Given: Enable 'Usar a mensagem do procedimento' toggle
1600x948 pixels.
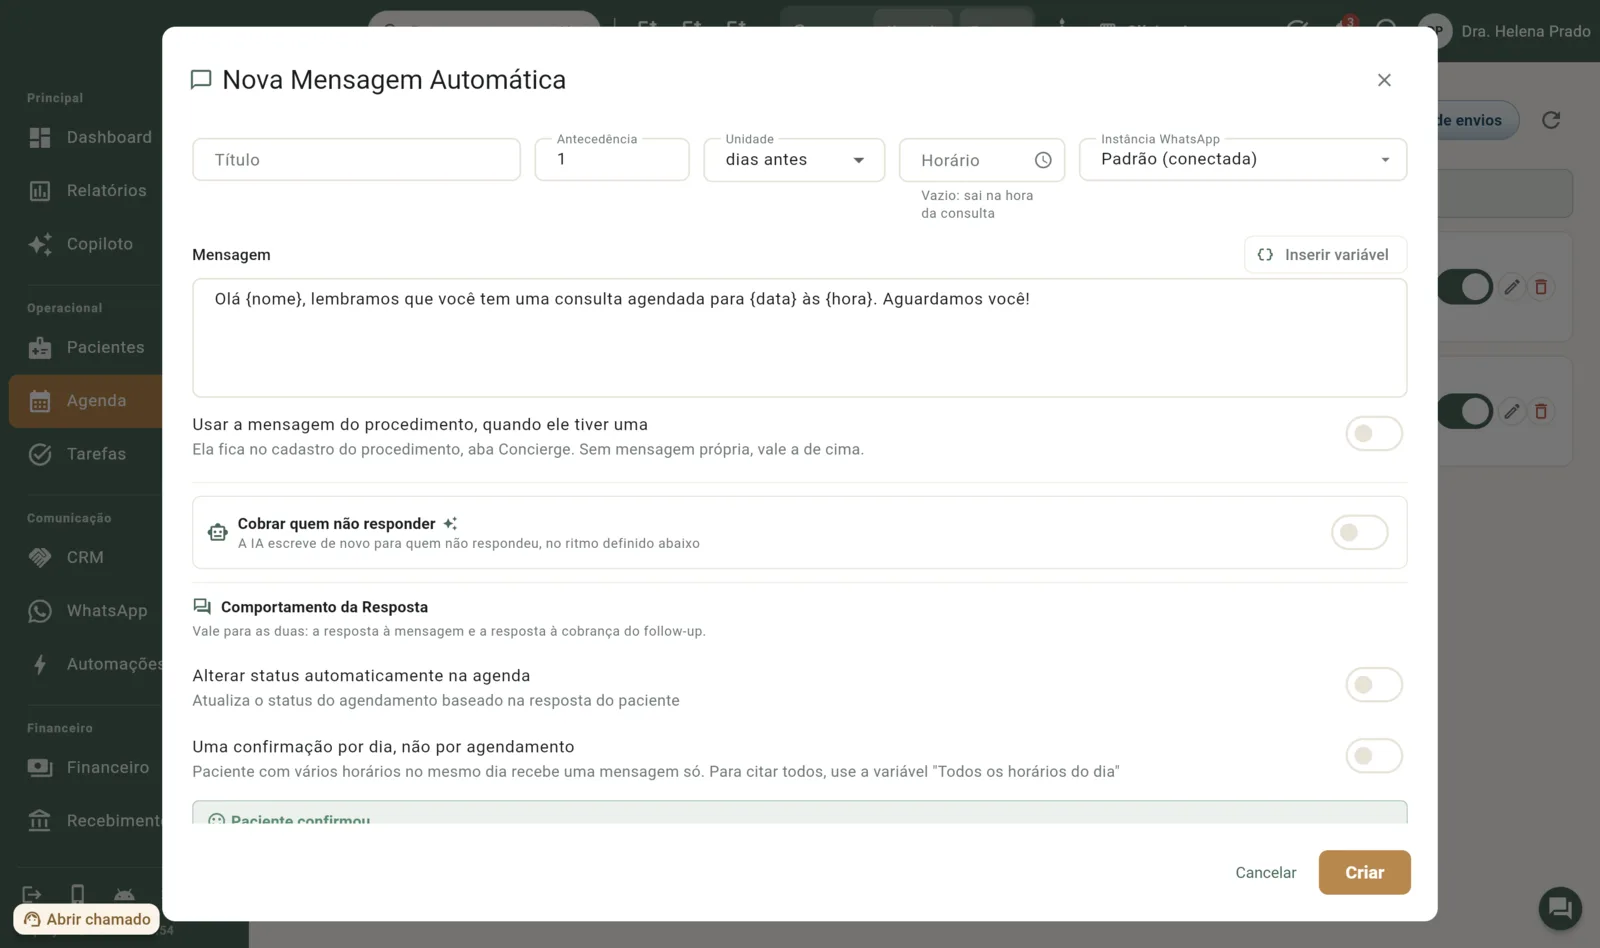Looking at the screenshot, I should [x=1373, y=434].
